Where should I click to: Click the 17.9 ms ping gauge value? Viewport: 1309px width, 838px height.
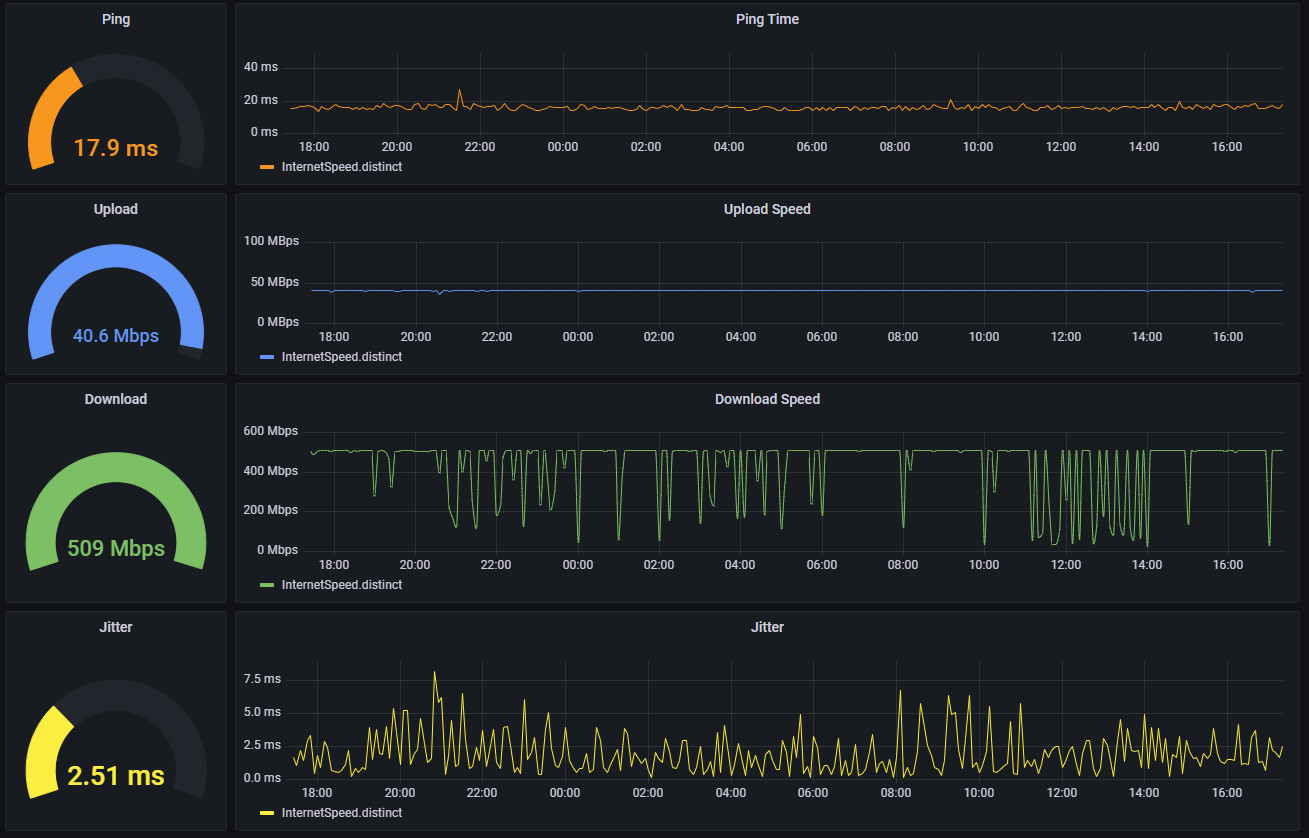(x=116, y=148)
